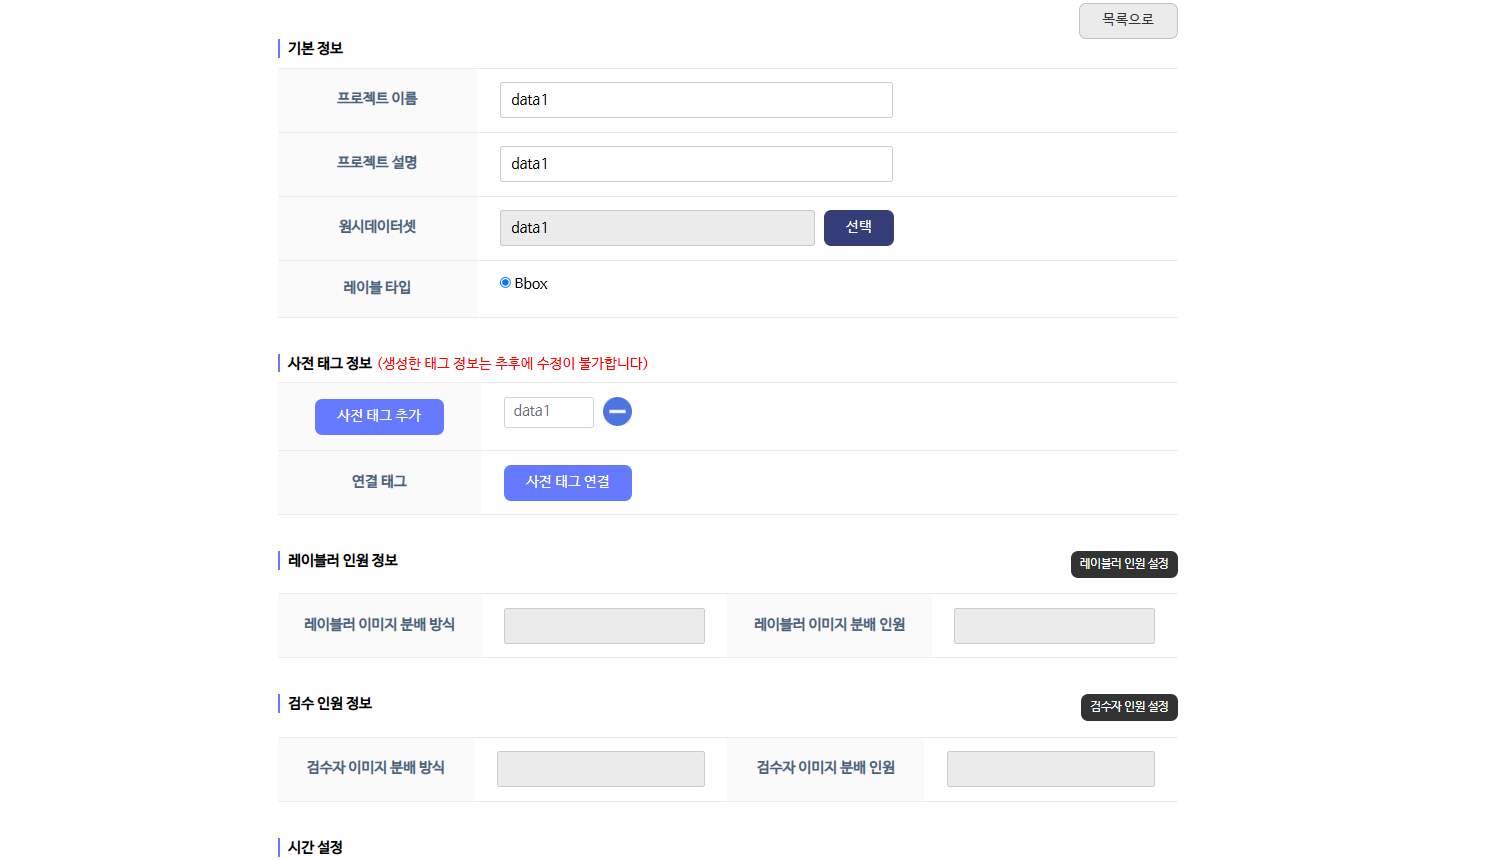Click the 사전 태그 추가 button
Screen dimensions: 1490x860
tap(379, 416)
